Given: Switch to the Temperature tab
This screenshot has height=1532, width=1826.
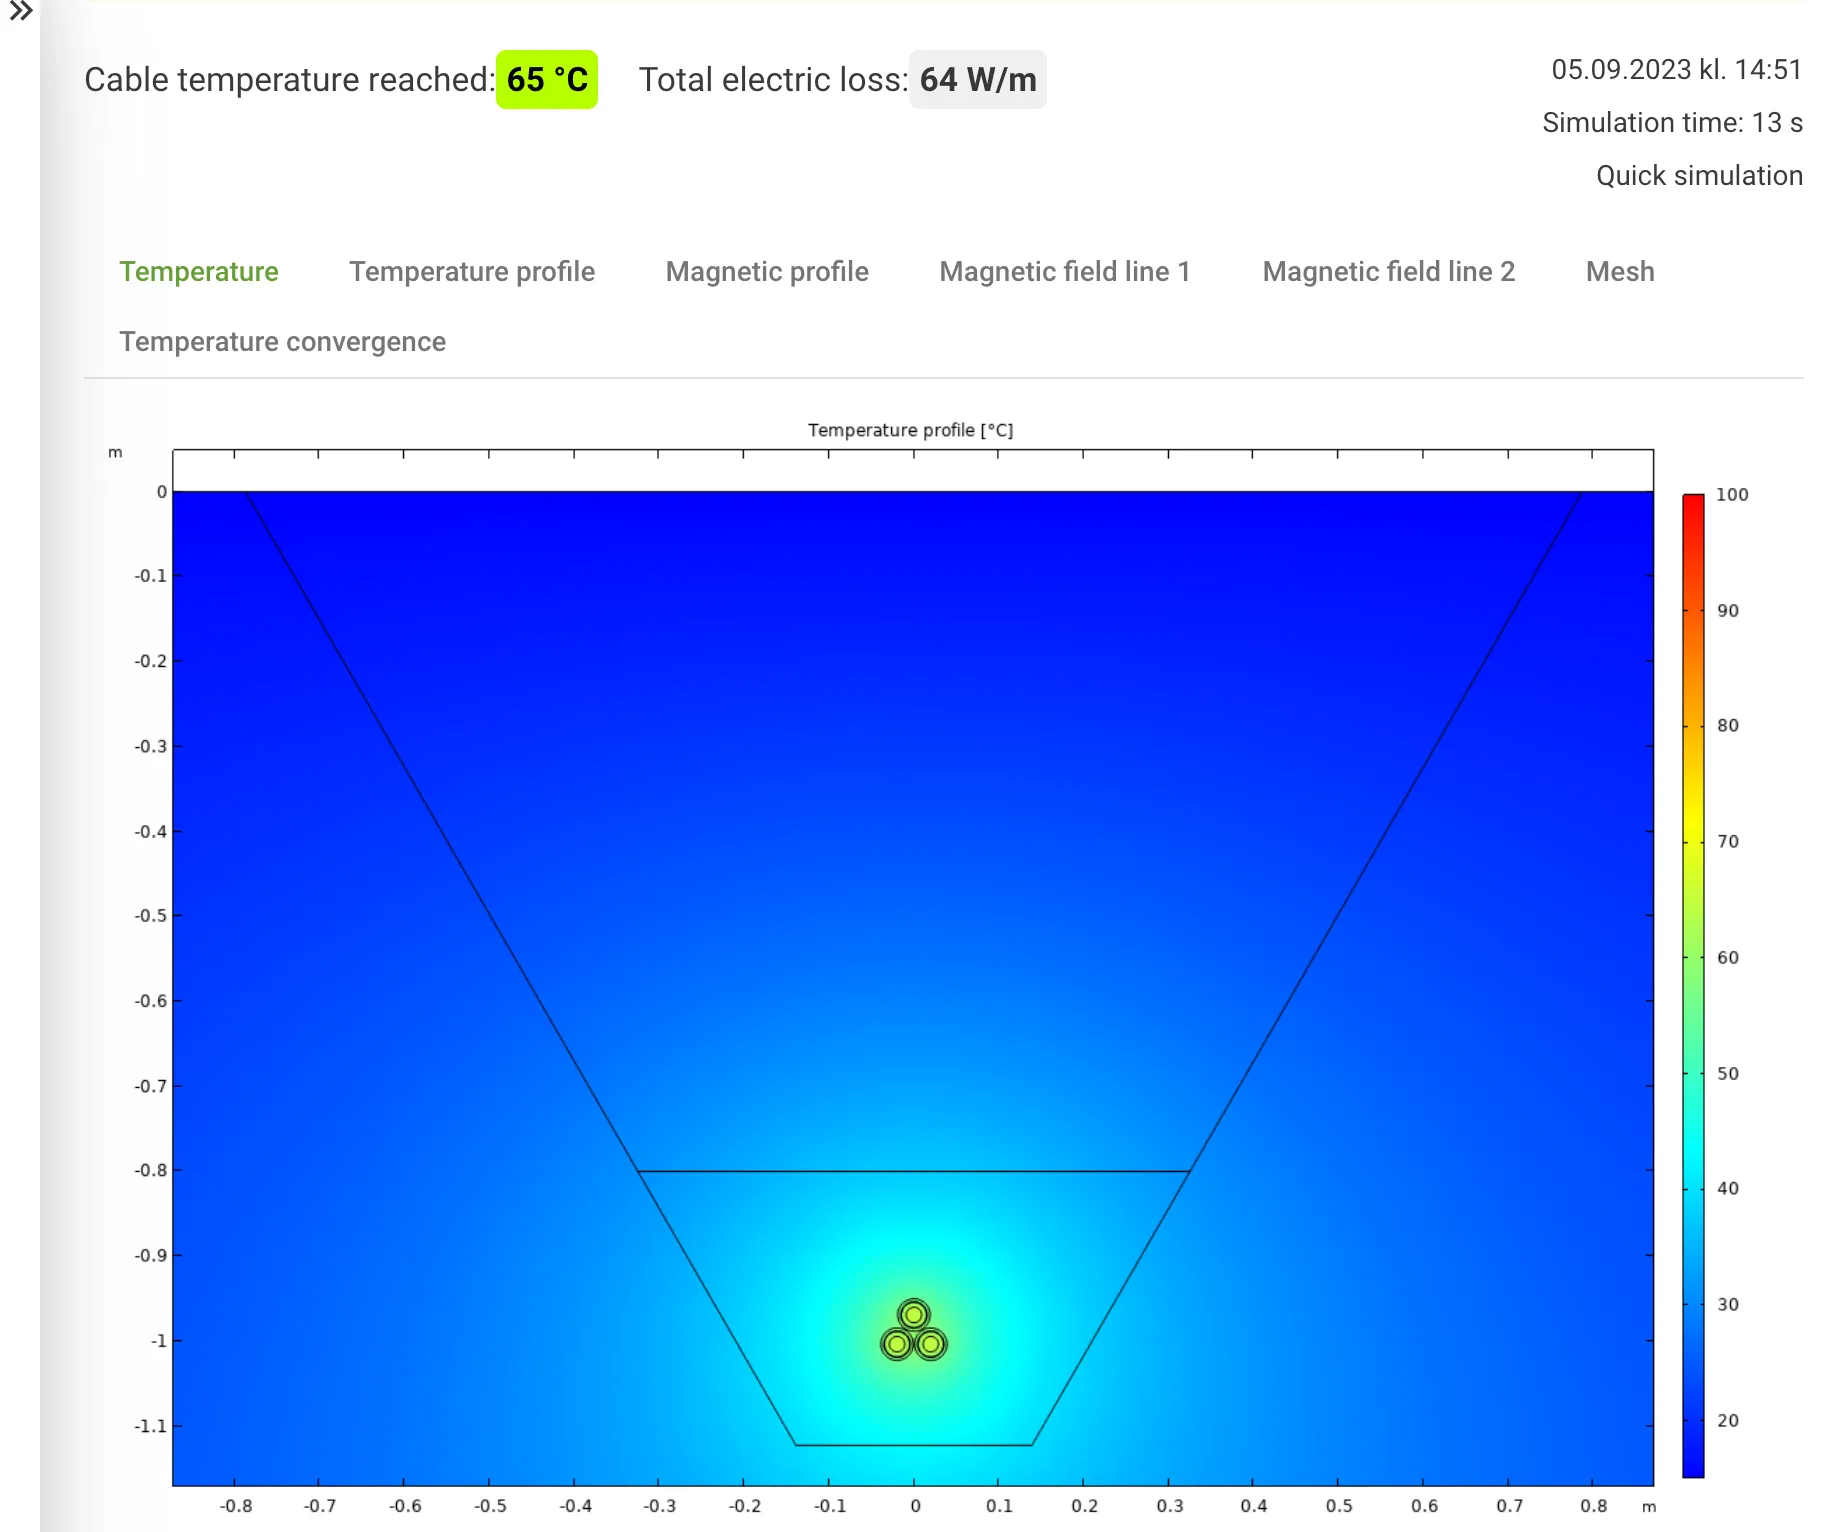Looking at the screenshot, I should tap(199, 272).
